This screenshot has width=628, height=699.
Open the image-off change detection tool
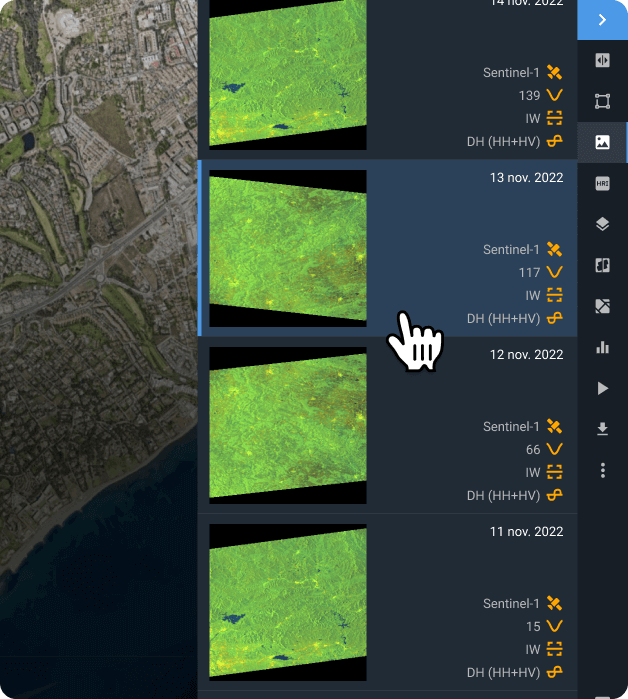602,306
